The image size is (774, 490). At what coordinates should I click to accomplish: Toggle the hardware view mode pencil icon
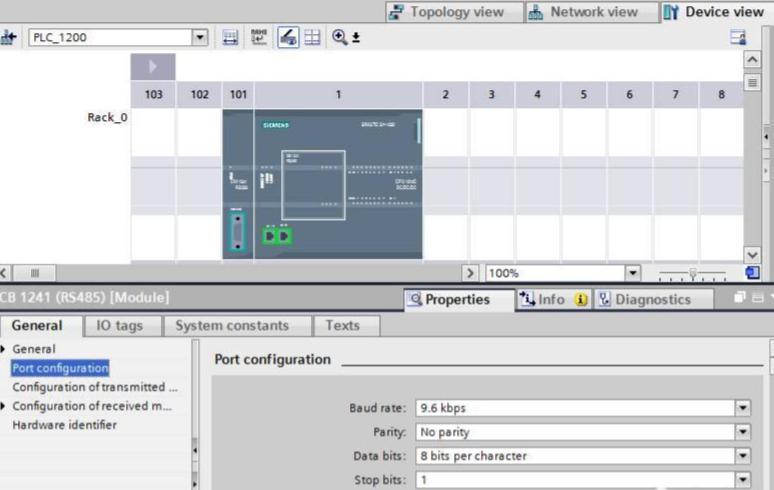click(x=288, y=38)
